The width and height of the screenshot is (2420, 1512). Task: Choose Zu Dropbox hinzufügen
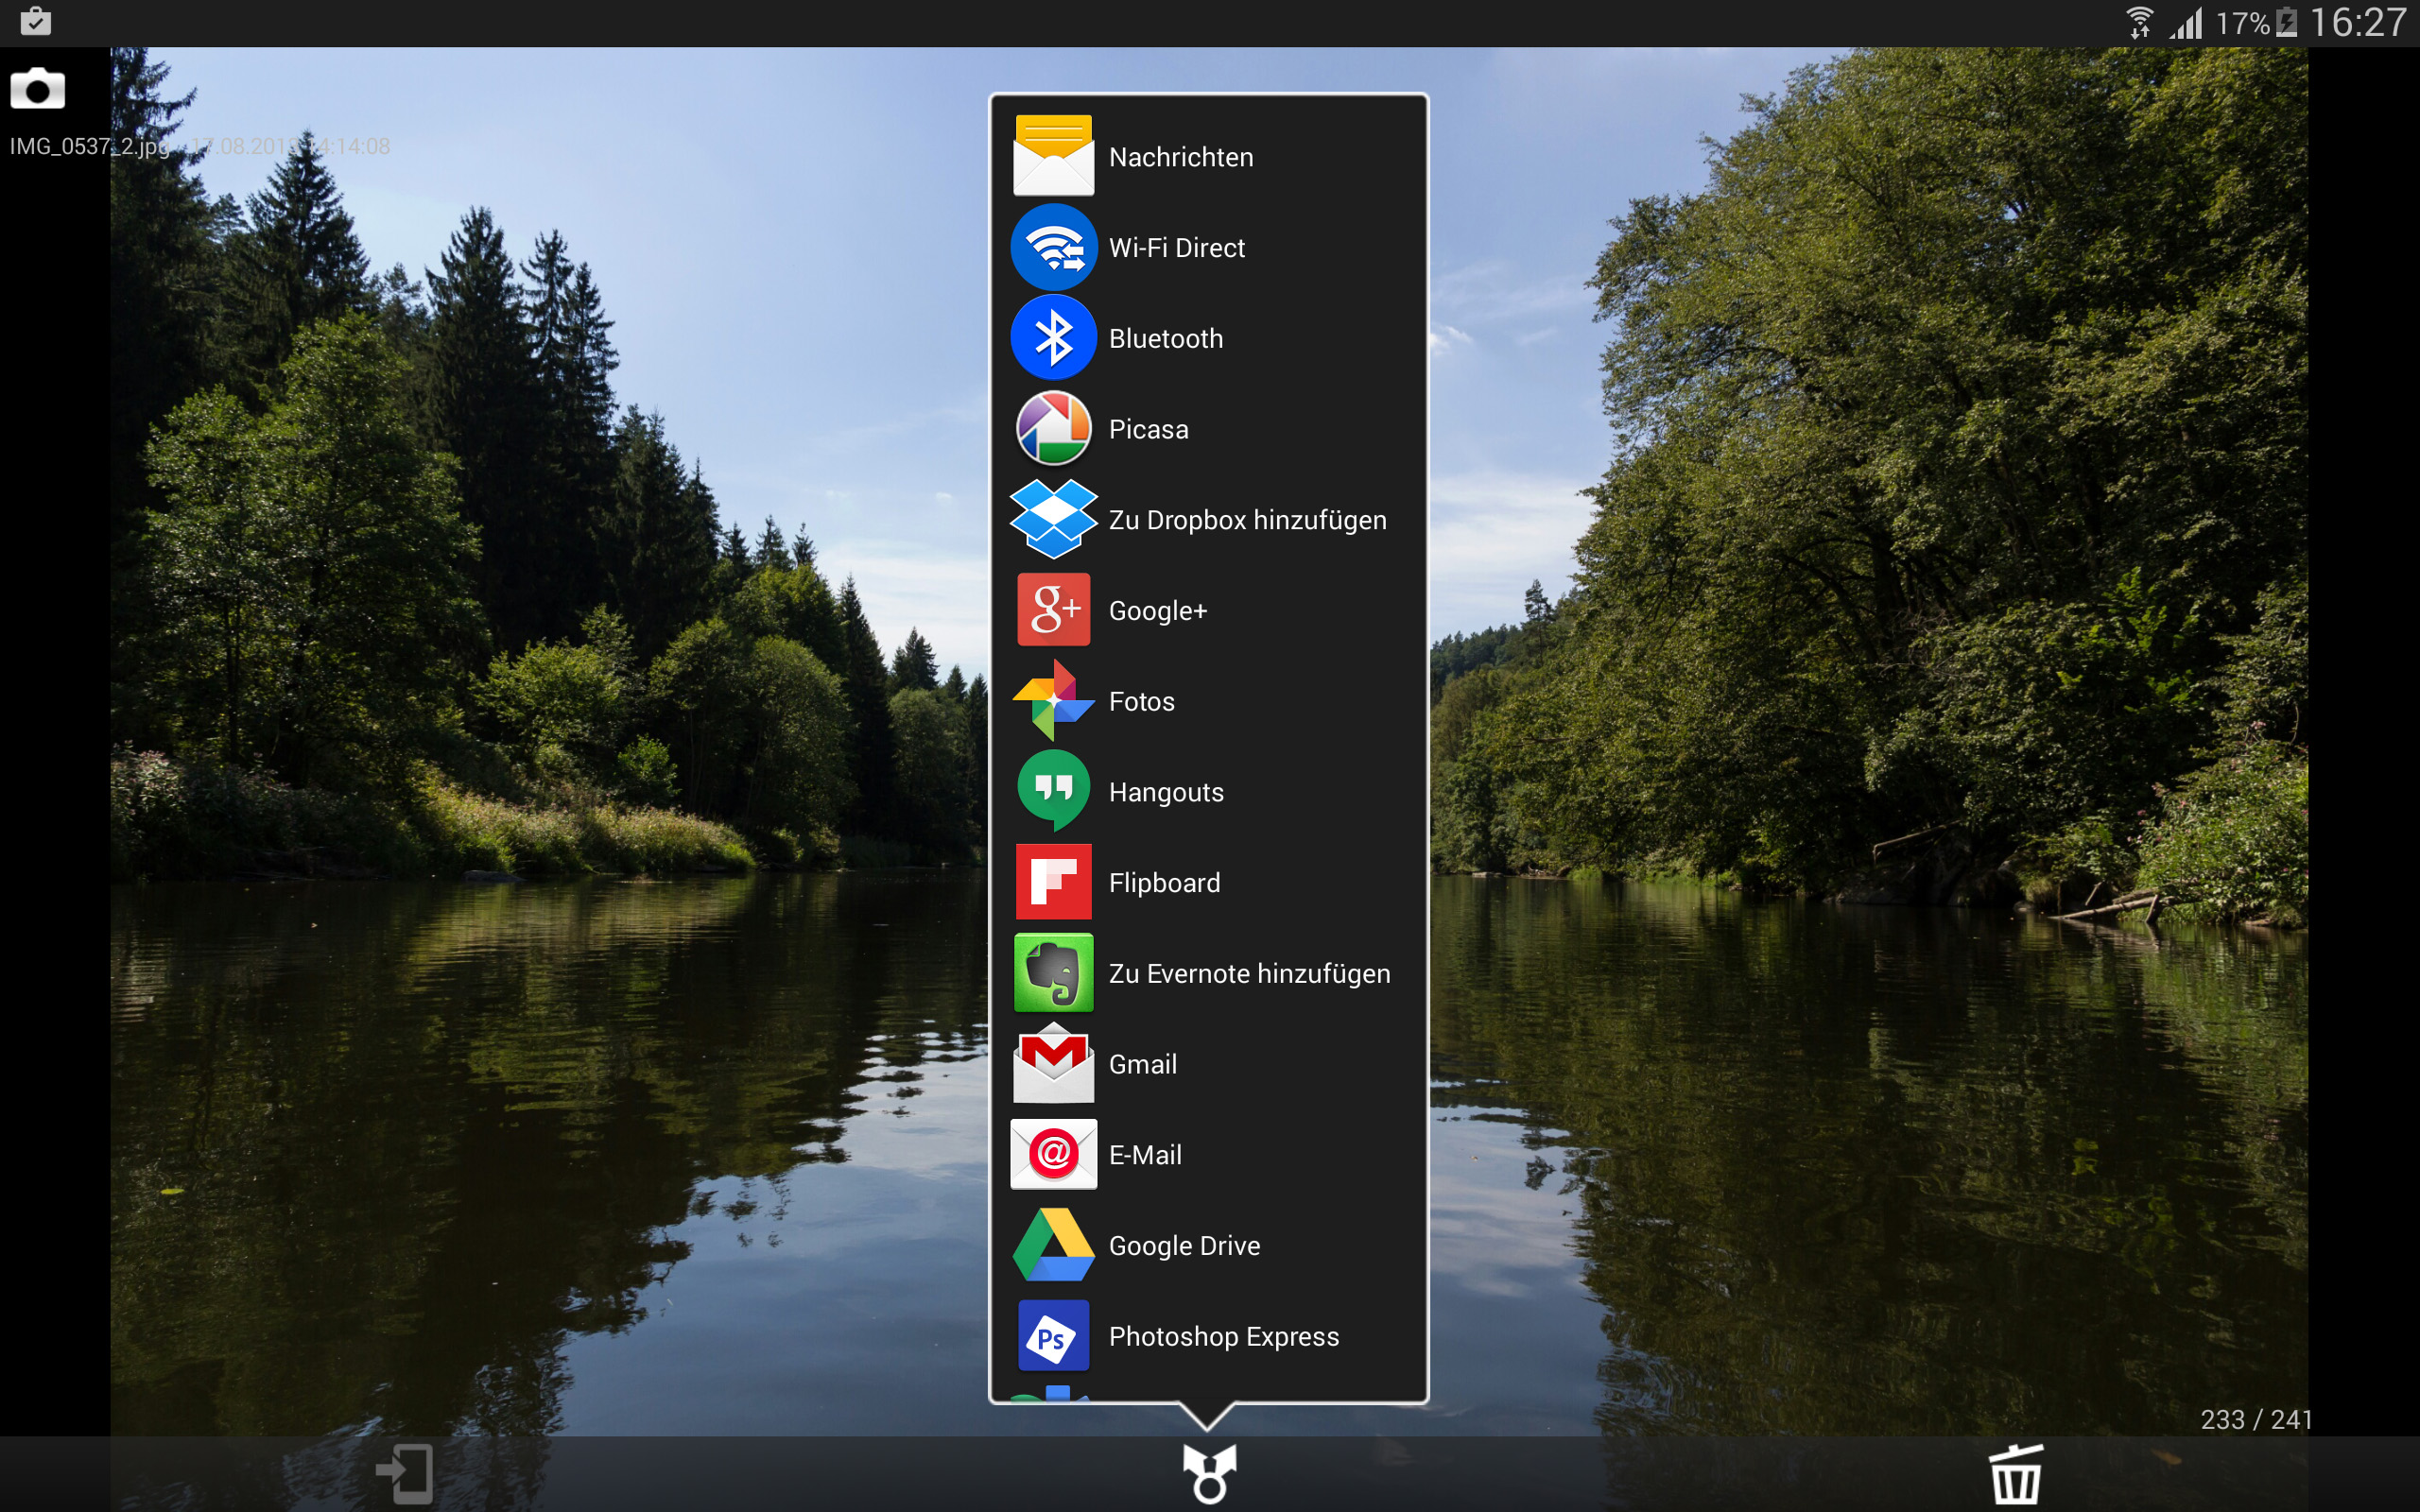coord(1246,520)
